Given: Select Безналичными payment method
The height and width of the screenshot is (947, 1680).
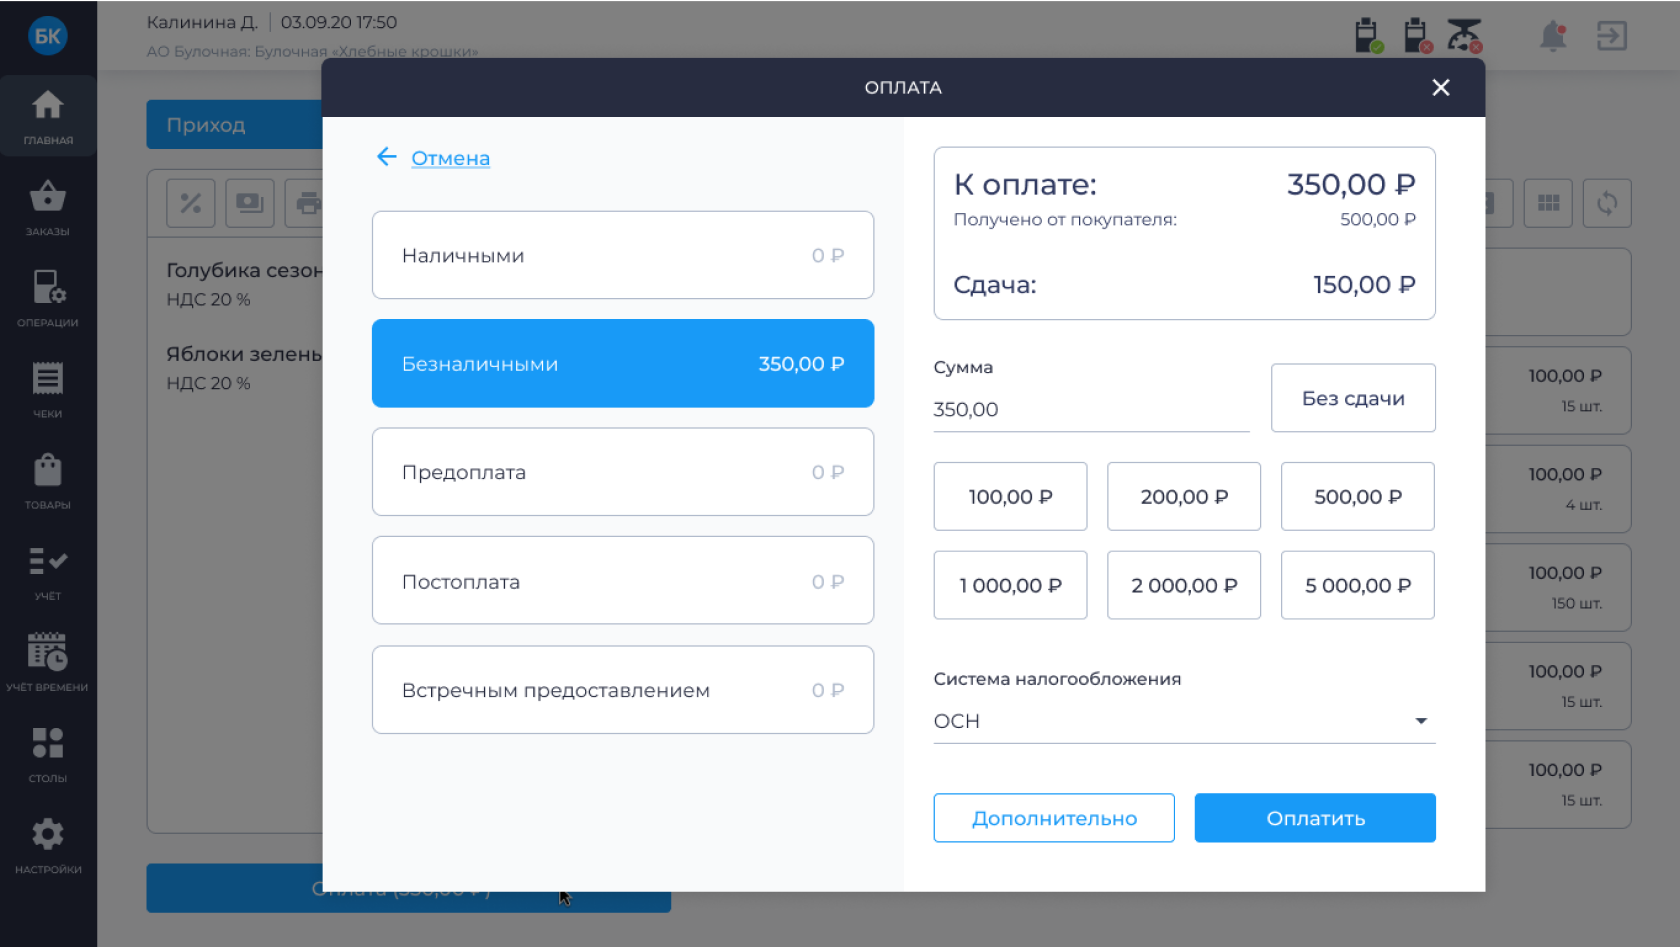Looking at the screenshot, I should click(622, 363).
